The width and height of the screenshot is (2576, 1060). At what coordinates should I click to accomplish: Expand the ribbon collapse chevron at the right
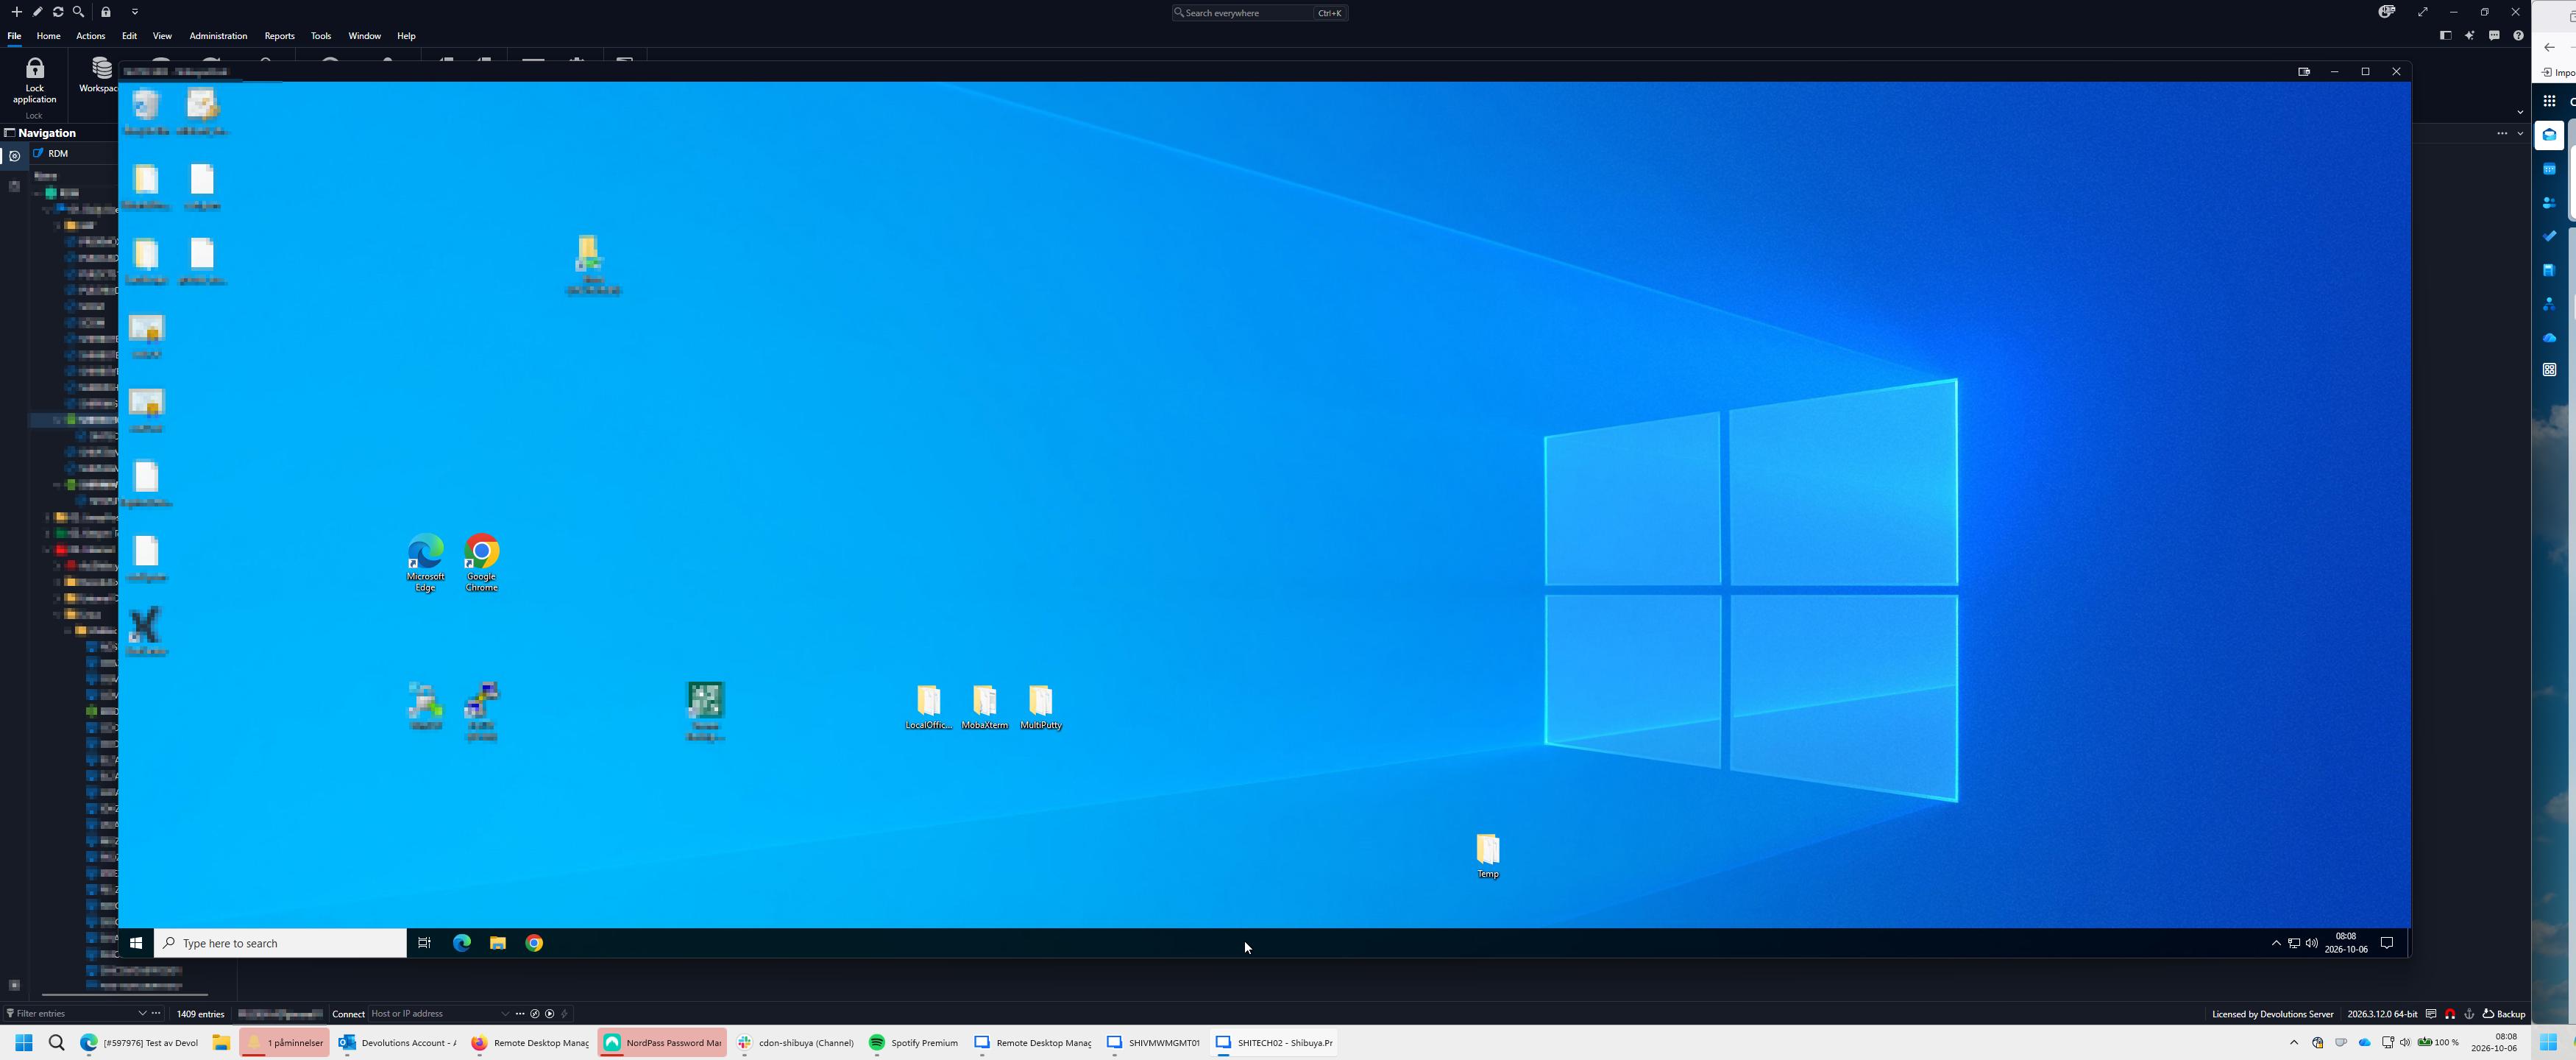click(x=2520, y=112)
